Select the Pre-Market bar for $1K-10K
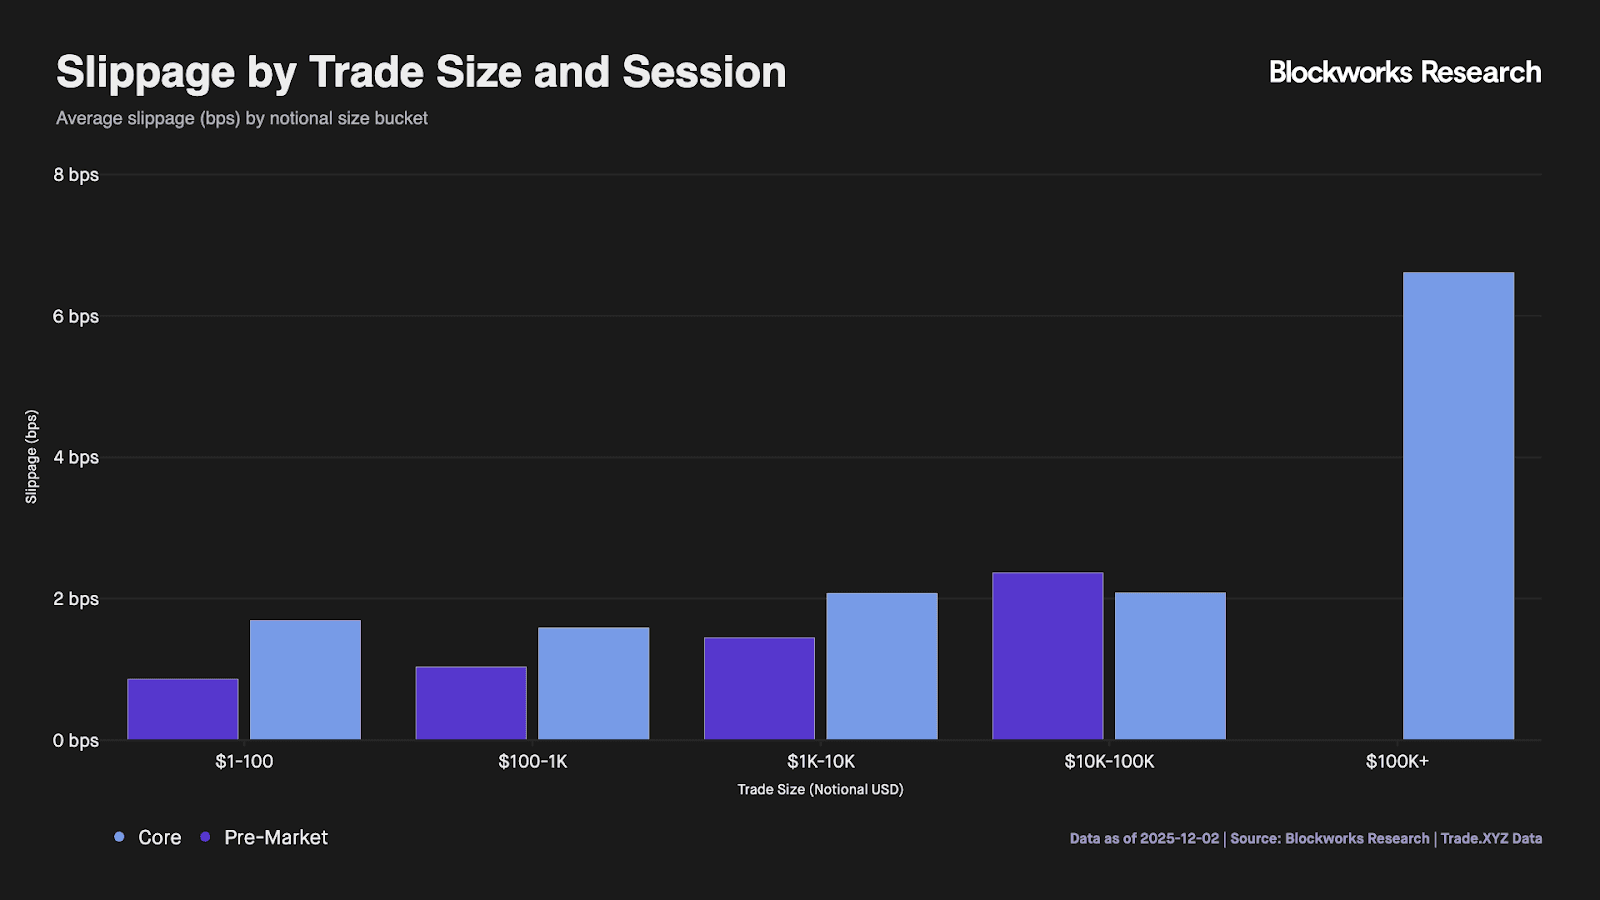This screenshot has width=1600, height=900. click(759, 689)
